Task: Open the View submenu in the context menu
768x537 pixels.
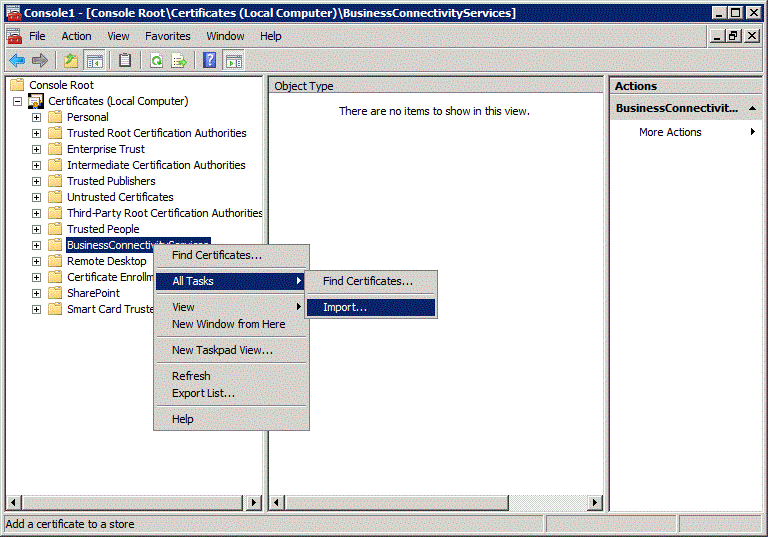Action: 231,307
